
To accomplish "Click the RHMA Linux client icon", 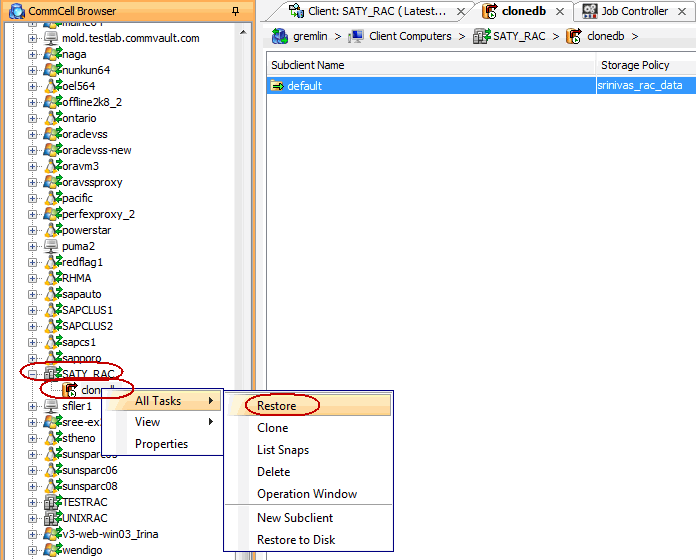I will (53, 278).
